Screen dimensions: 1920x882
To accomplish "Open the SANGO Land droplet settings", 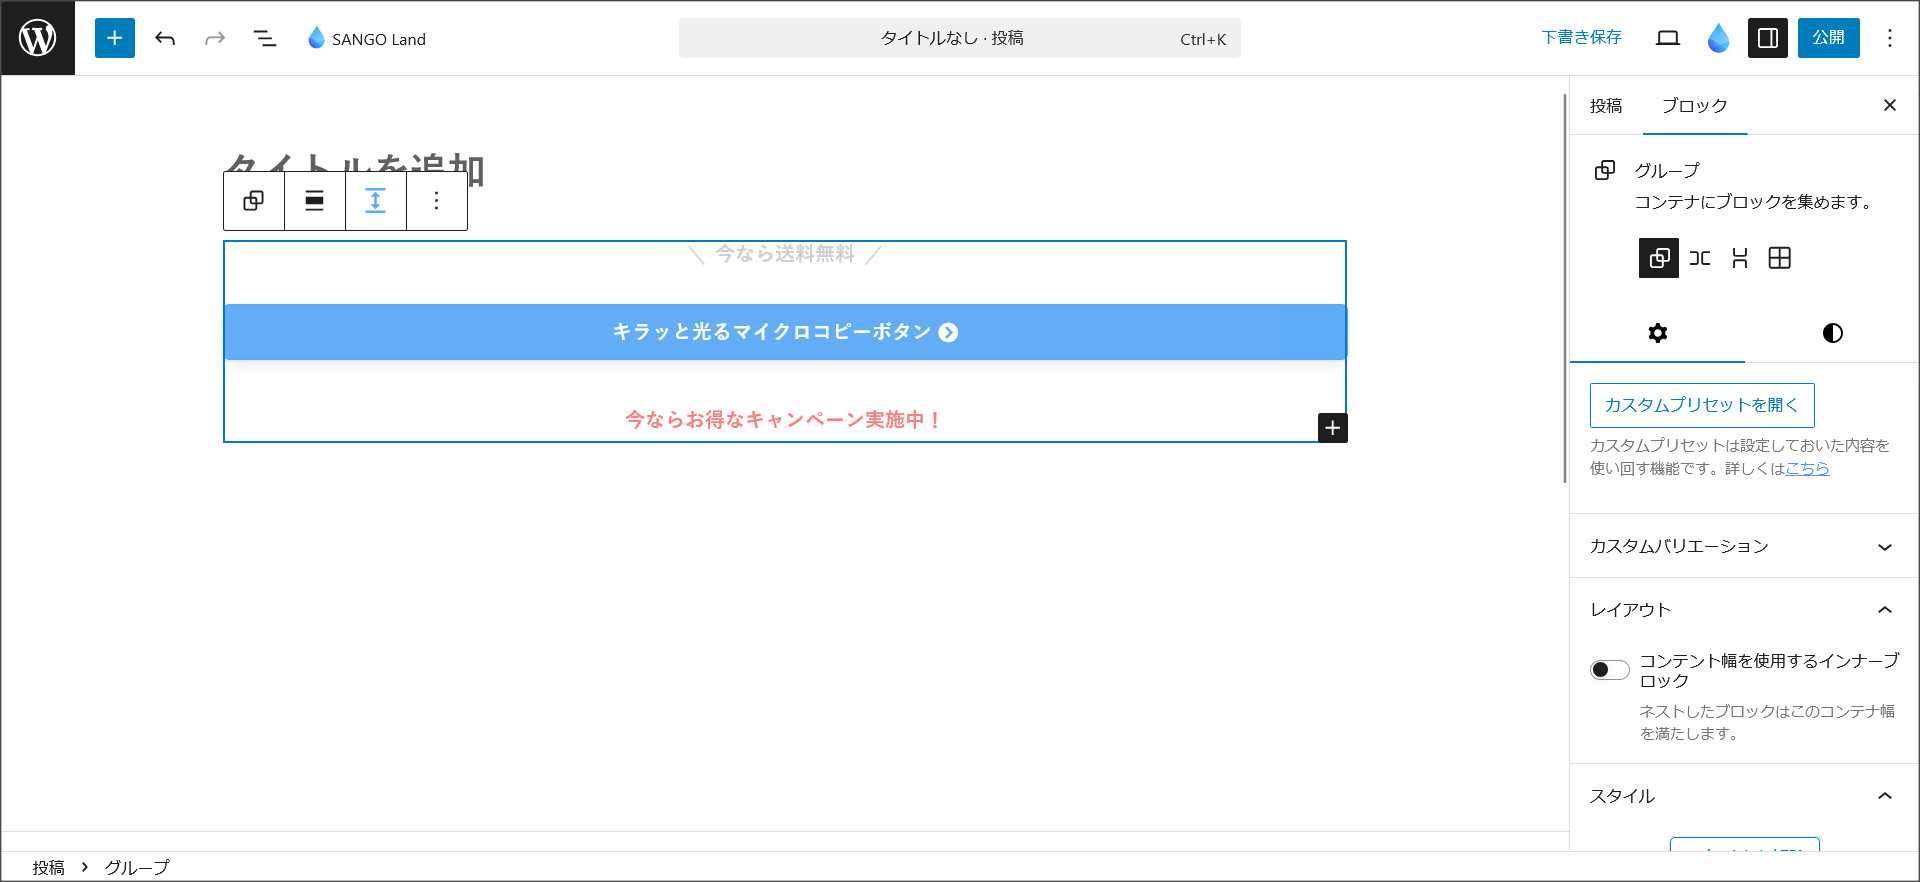I will [x=1718, y=38].
